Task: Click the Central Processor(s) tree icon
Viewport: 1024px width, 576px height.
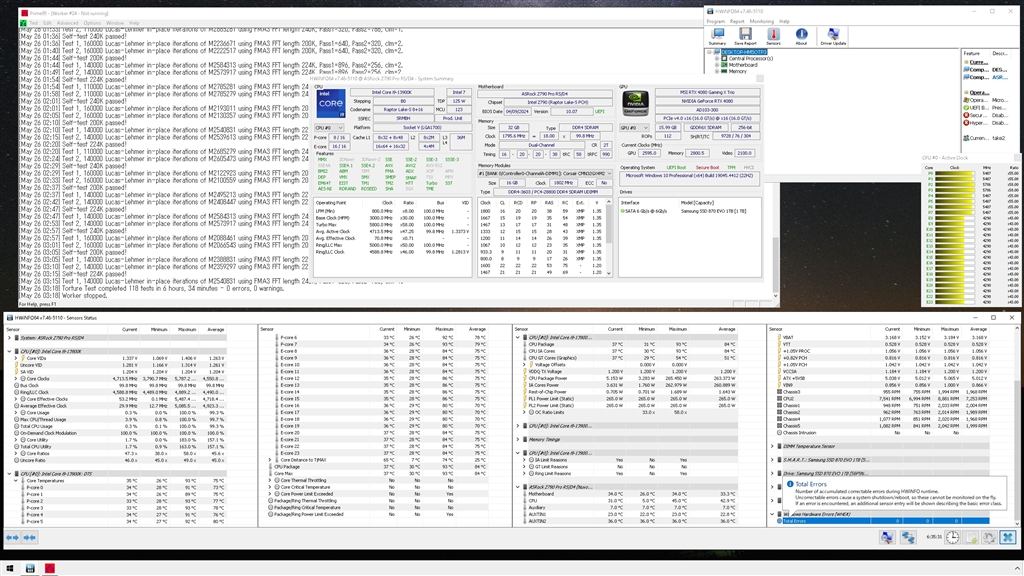Action: point(724,58)
